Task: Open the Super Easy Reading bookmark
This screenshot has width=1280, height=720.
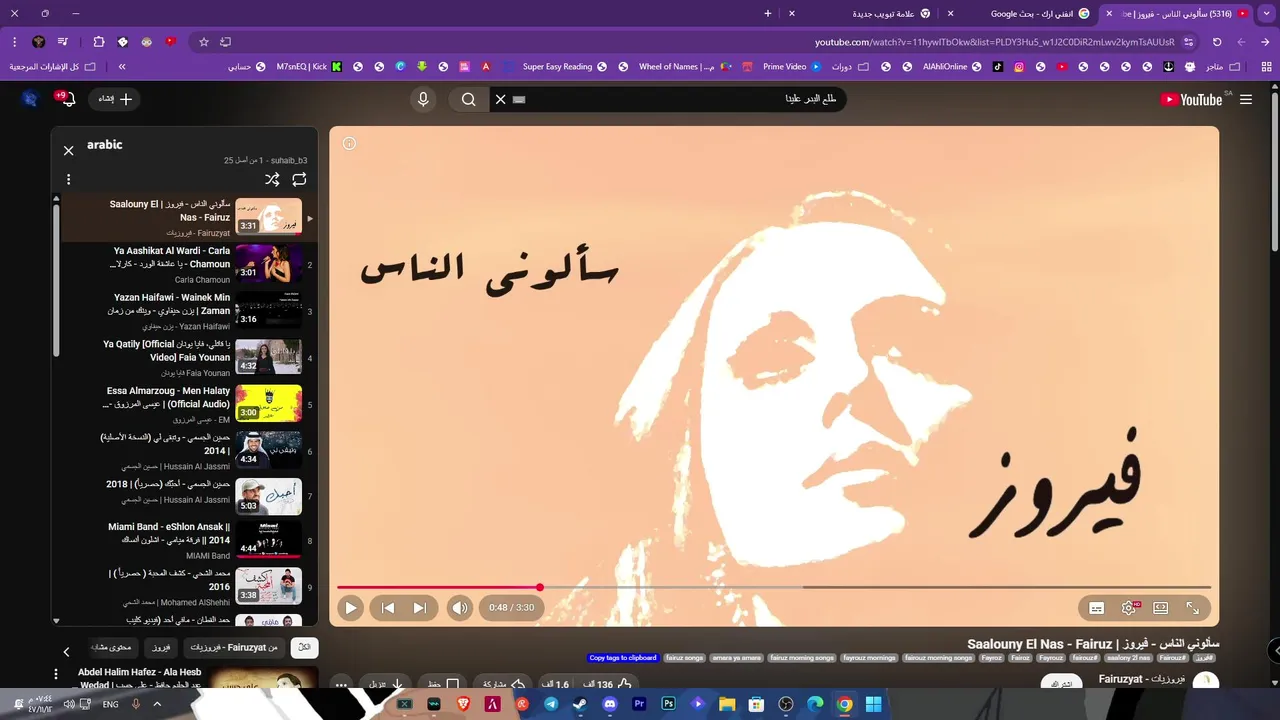Action: 565,67
